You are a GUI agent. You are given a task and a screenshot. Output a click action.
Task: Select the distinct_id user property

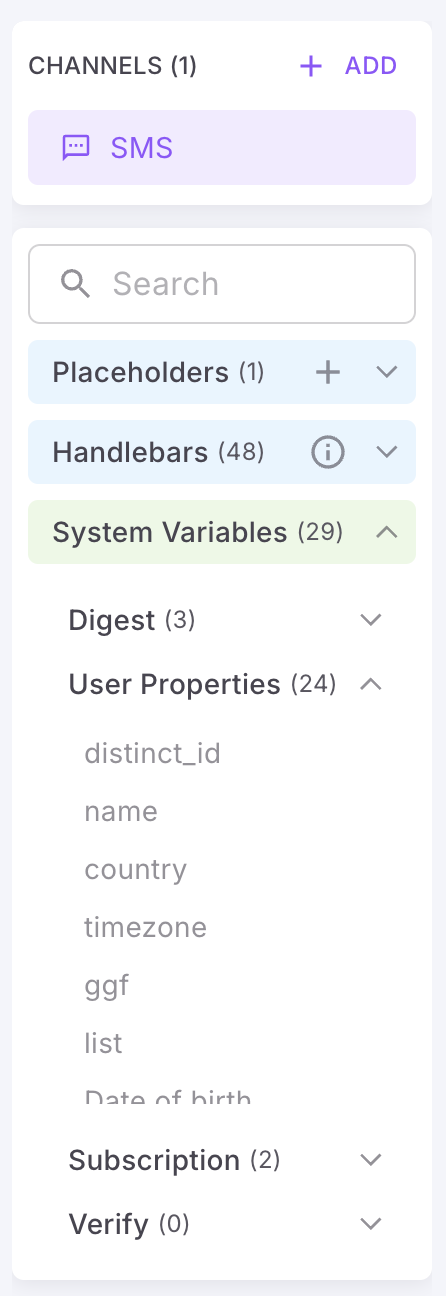click(x=152, y=752)
